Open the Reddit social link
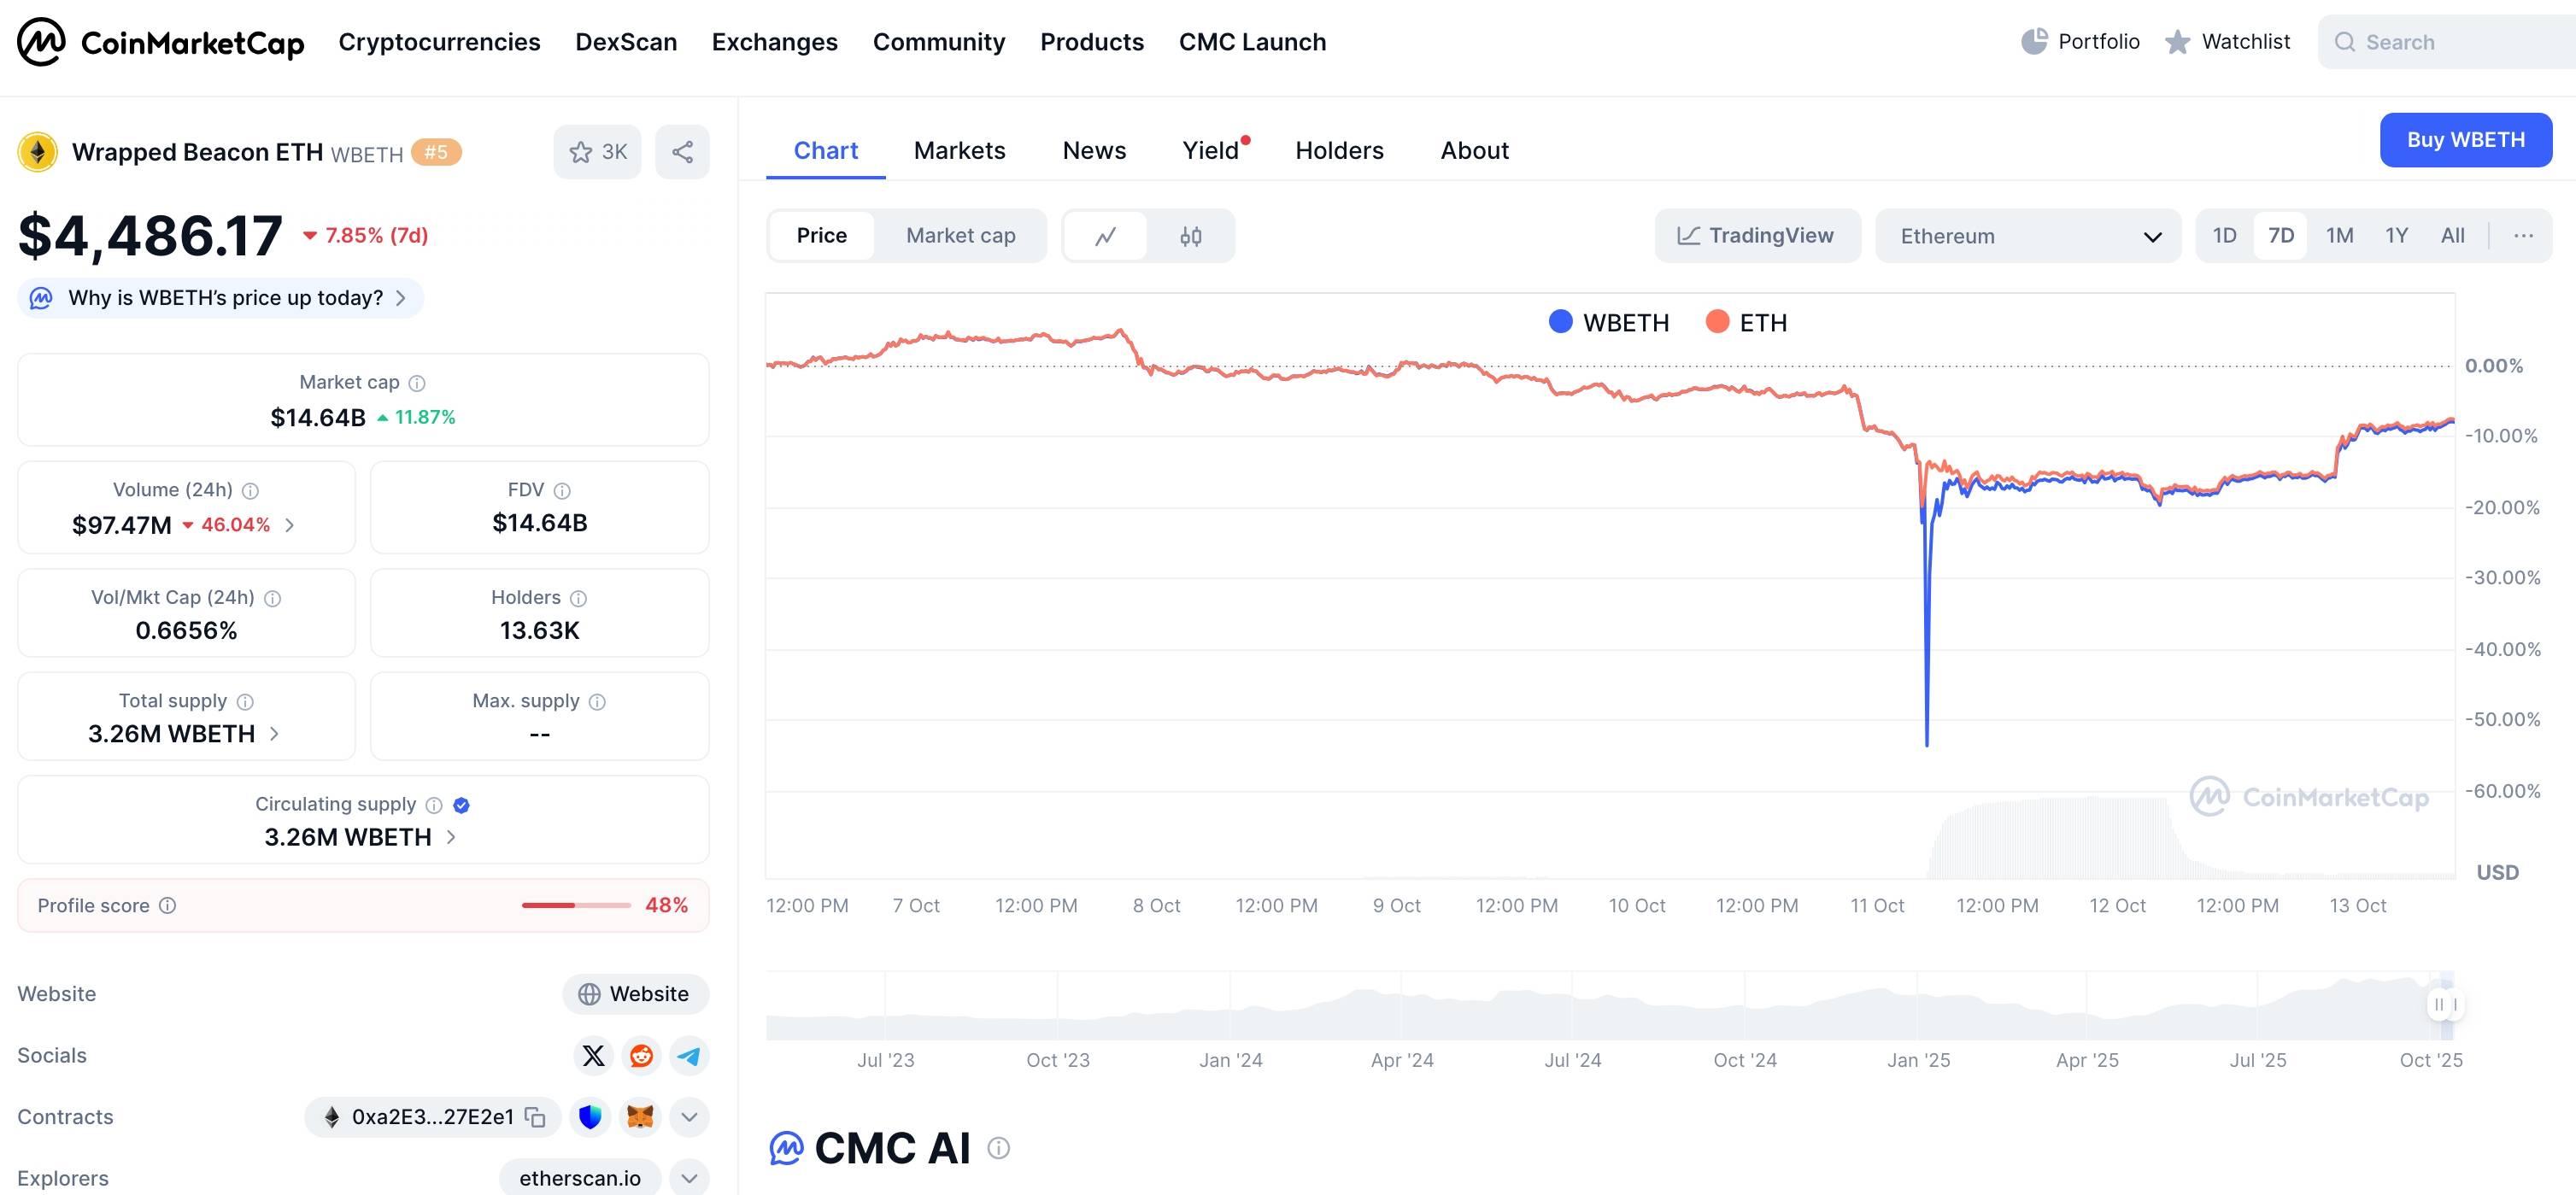2576x1195 pixels. [x=641, y=1056]
